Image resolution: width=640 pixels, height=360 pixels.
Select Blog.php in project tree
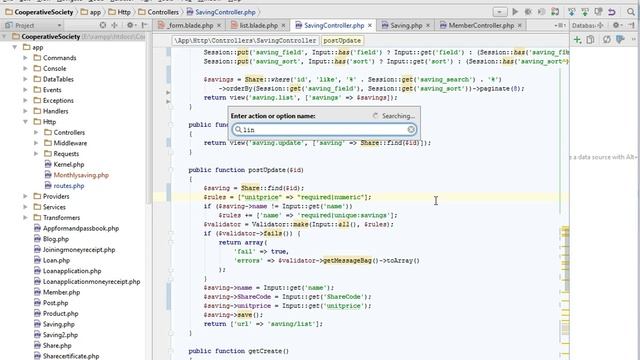56,239
